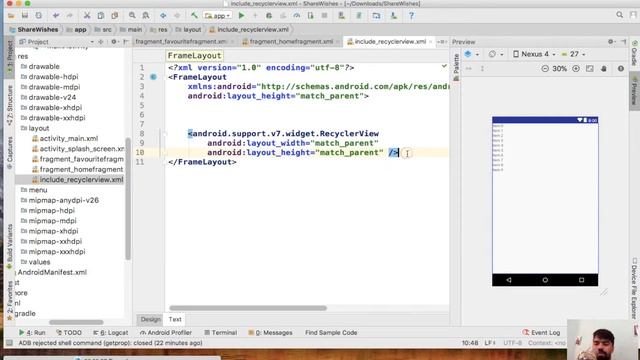Zoom out the layout preview
Screen dimensions: 640x360
[545, 69]
